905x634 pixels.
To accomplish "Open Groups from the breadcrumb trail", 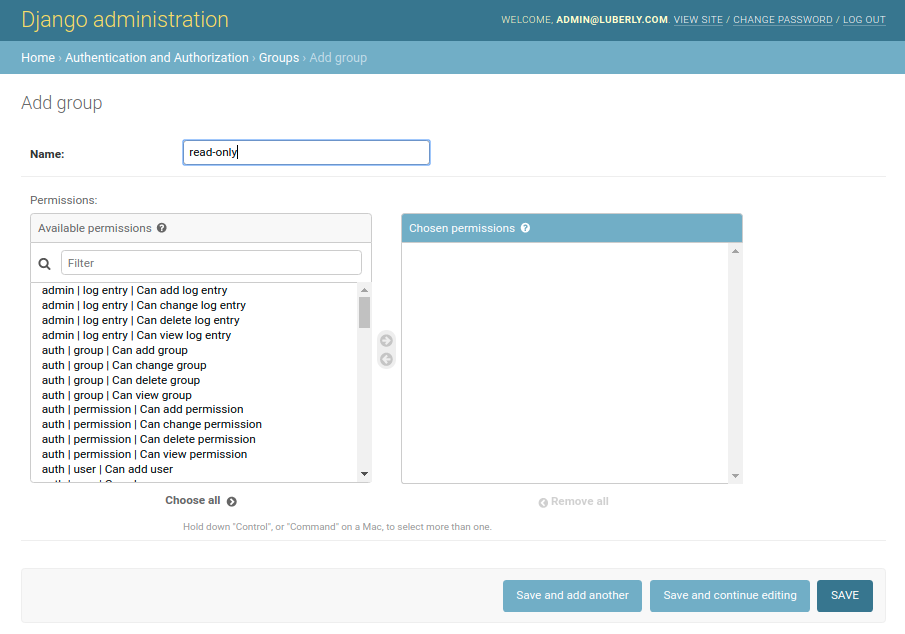I will coord(278,57).
